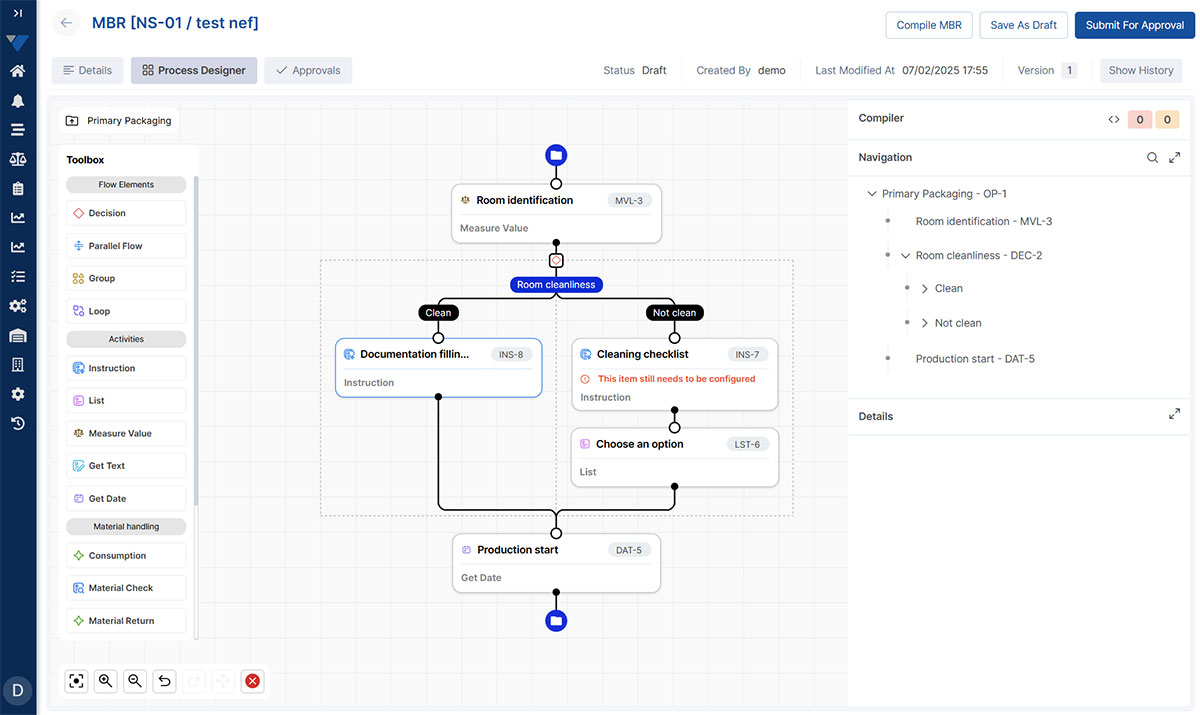This screenshot has width=1200, height=715.
Task: Click Submit For Approval
Action: point(1134,25)
